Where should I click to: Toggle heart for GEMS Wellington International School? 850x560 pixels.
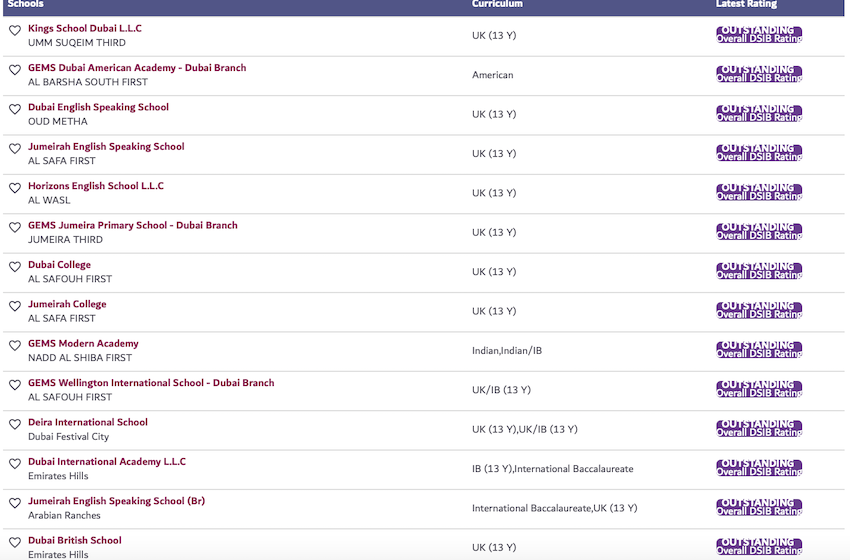tap(15, 385)
